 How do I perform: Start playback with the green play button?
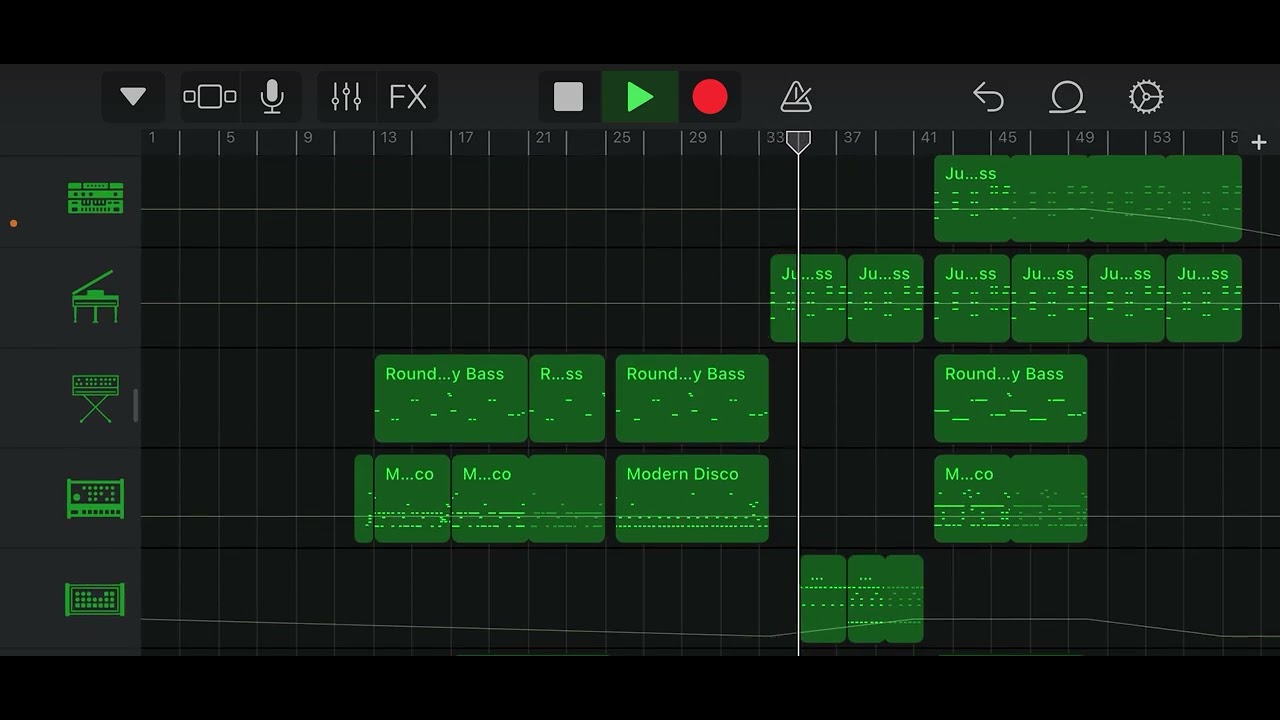640,97
